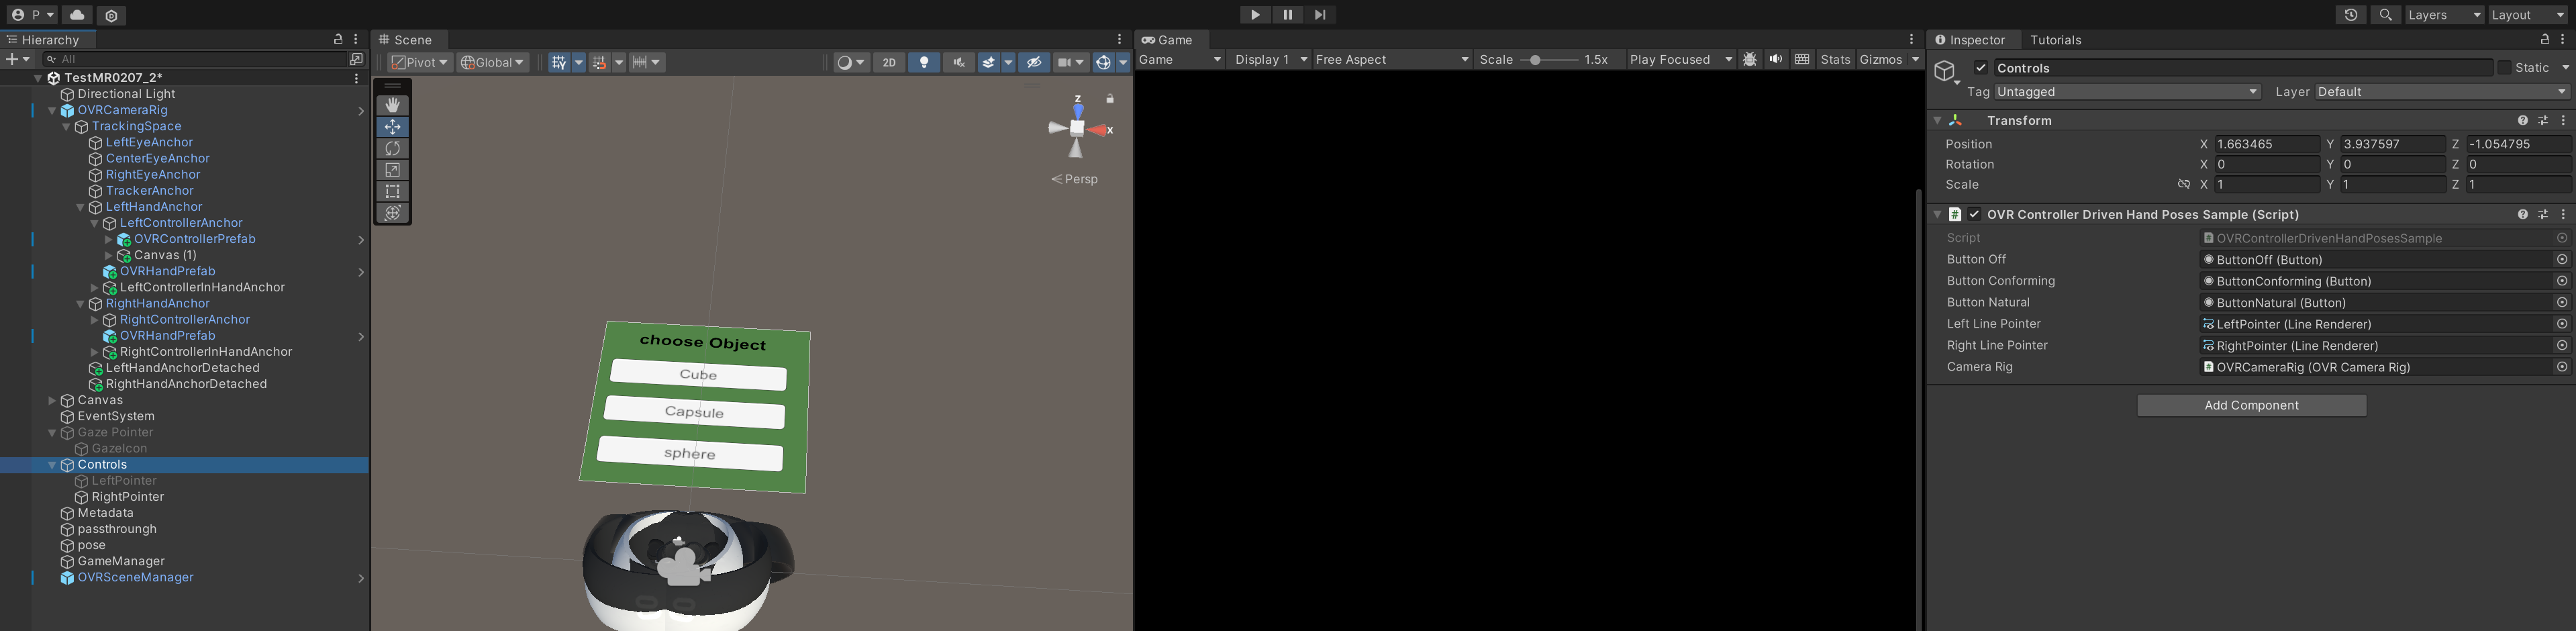The image size is (2576, 631).
Task: Lock the Hierarchy panel
Action: (x=338, y=39)
